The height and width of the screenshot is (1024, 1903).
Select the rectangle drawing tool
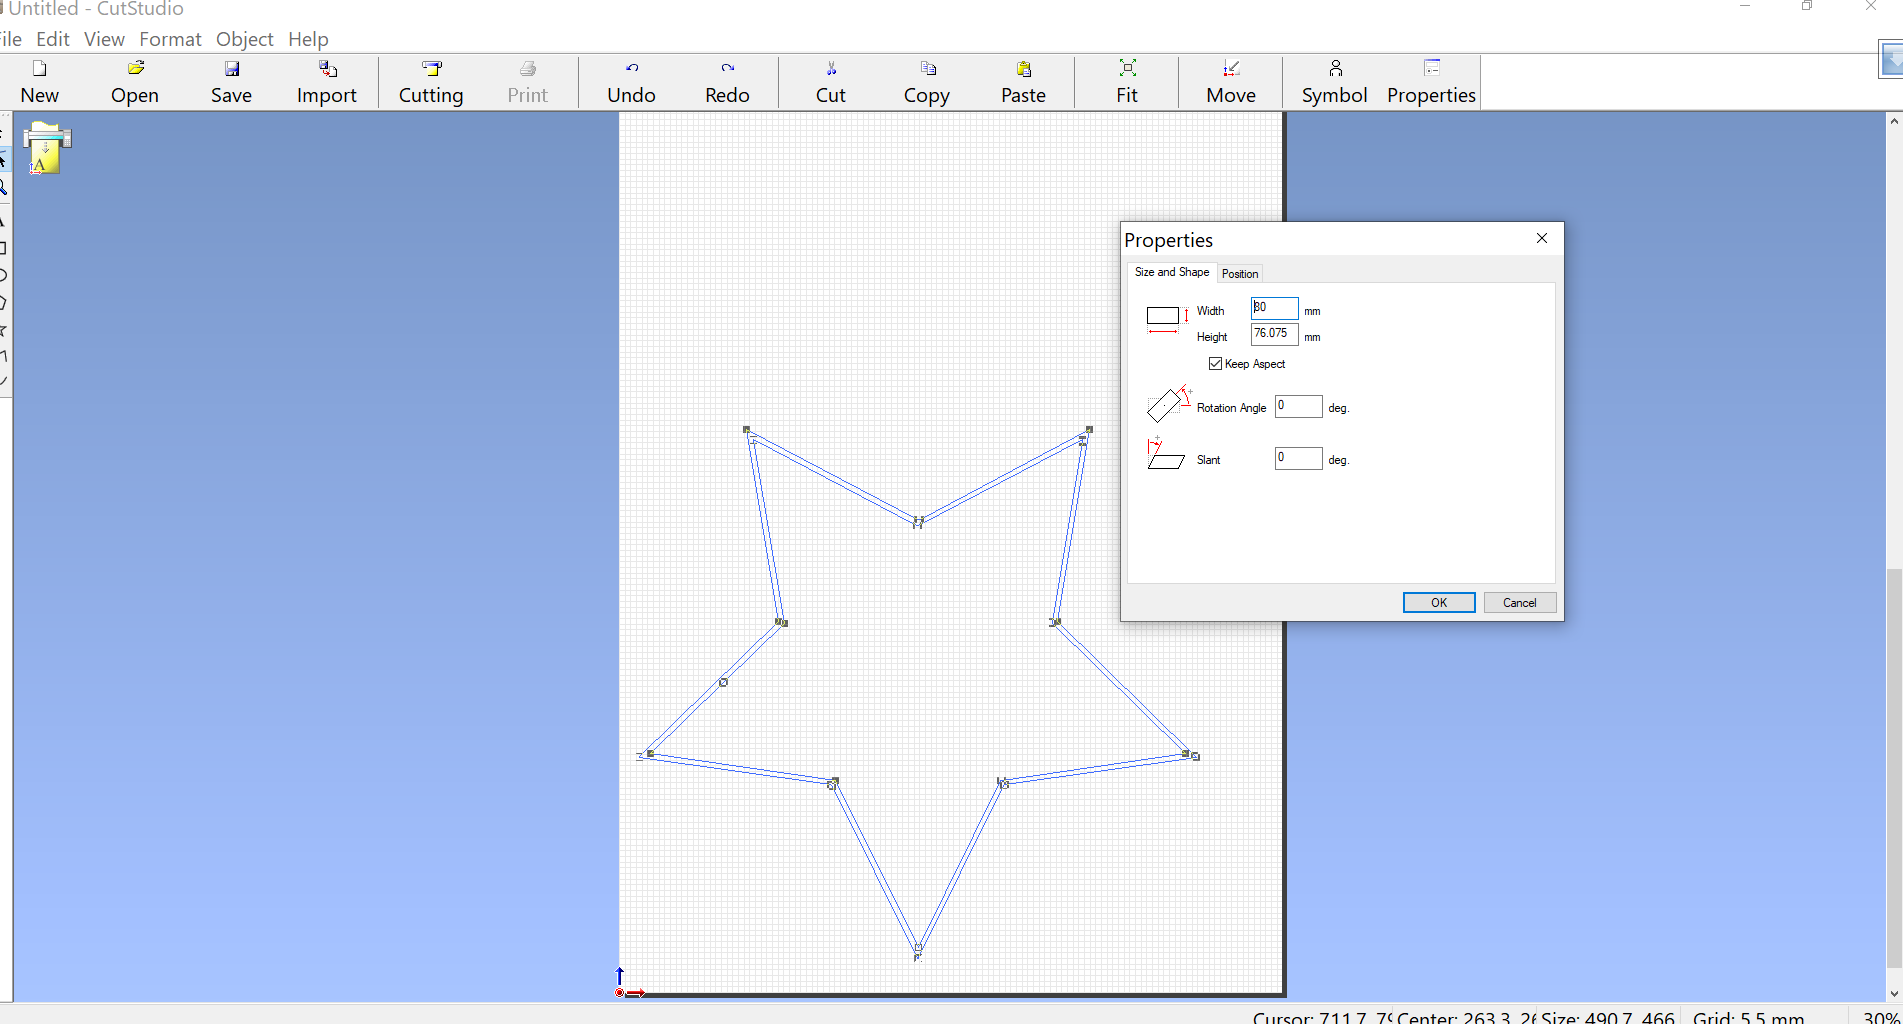pyautogui.click(x=3, y=248)
